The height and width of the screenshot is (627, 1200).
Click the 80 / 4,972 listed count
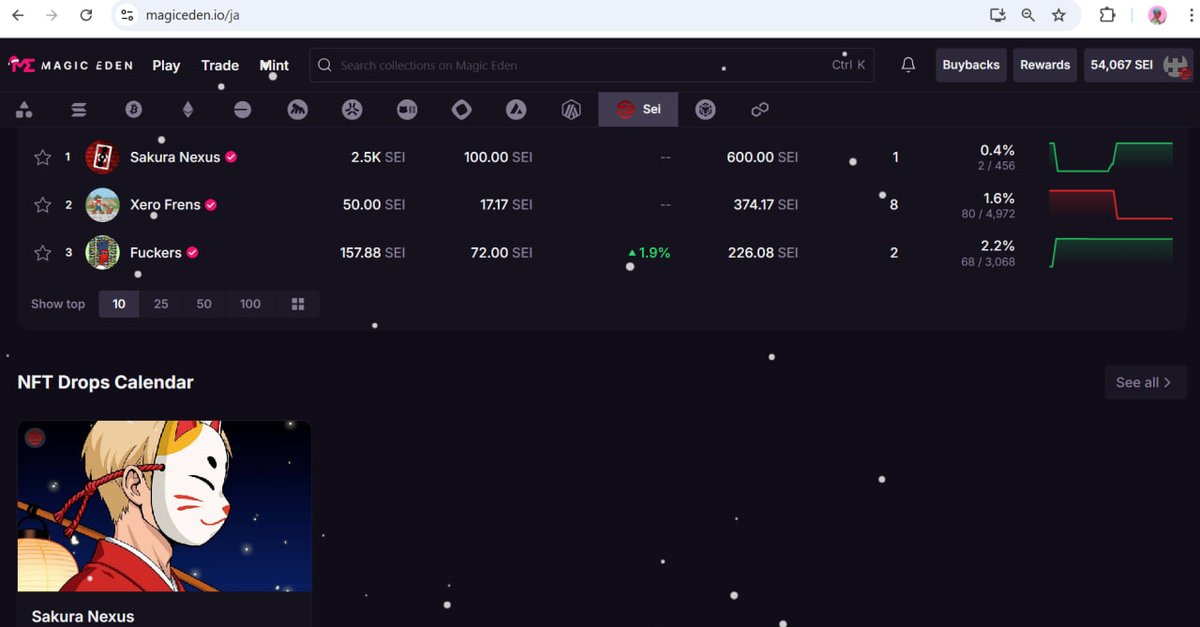pyautogui.click(x=986, y=214)
